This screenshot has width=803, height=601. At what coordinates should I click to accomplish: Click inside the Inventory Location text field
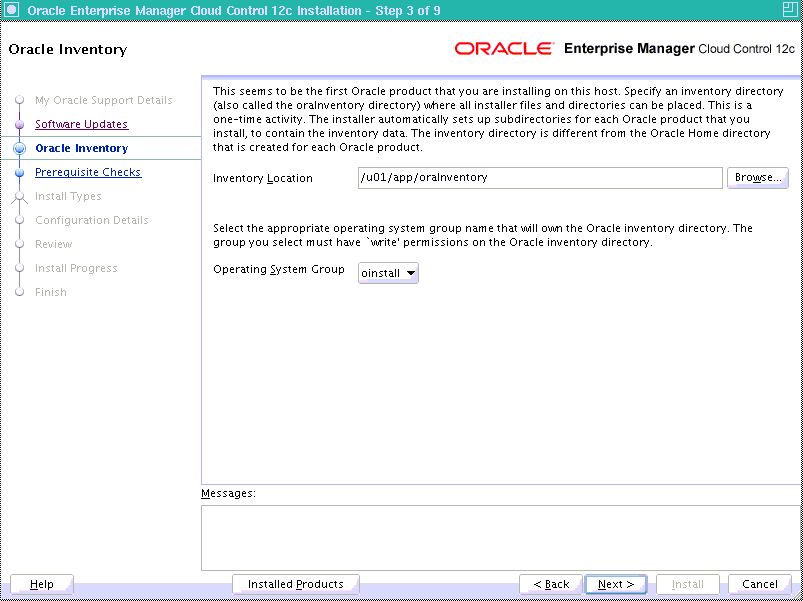tap(539, 178)
